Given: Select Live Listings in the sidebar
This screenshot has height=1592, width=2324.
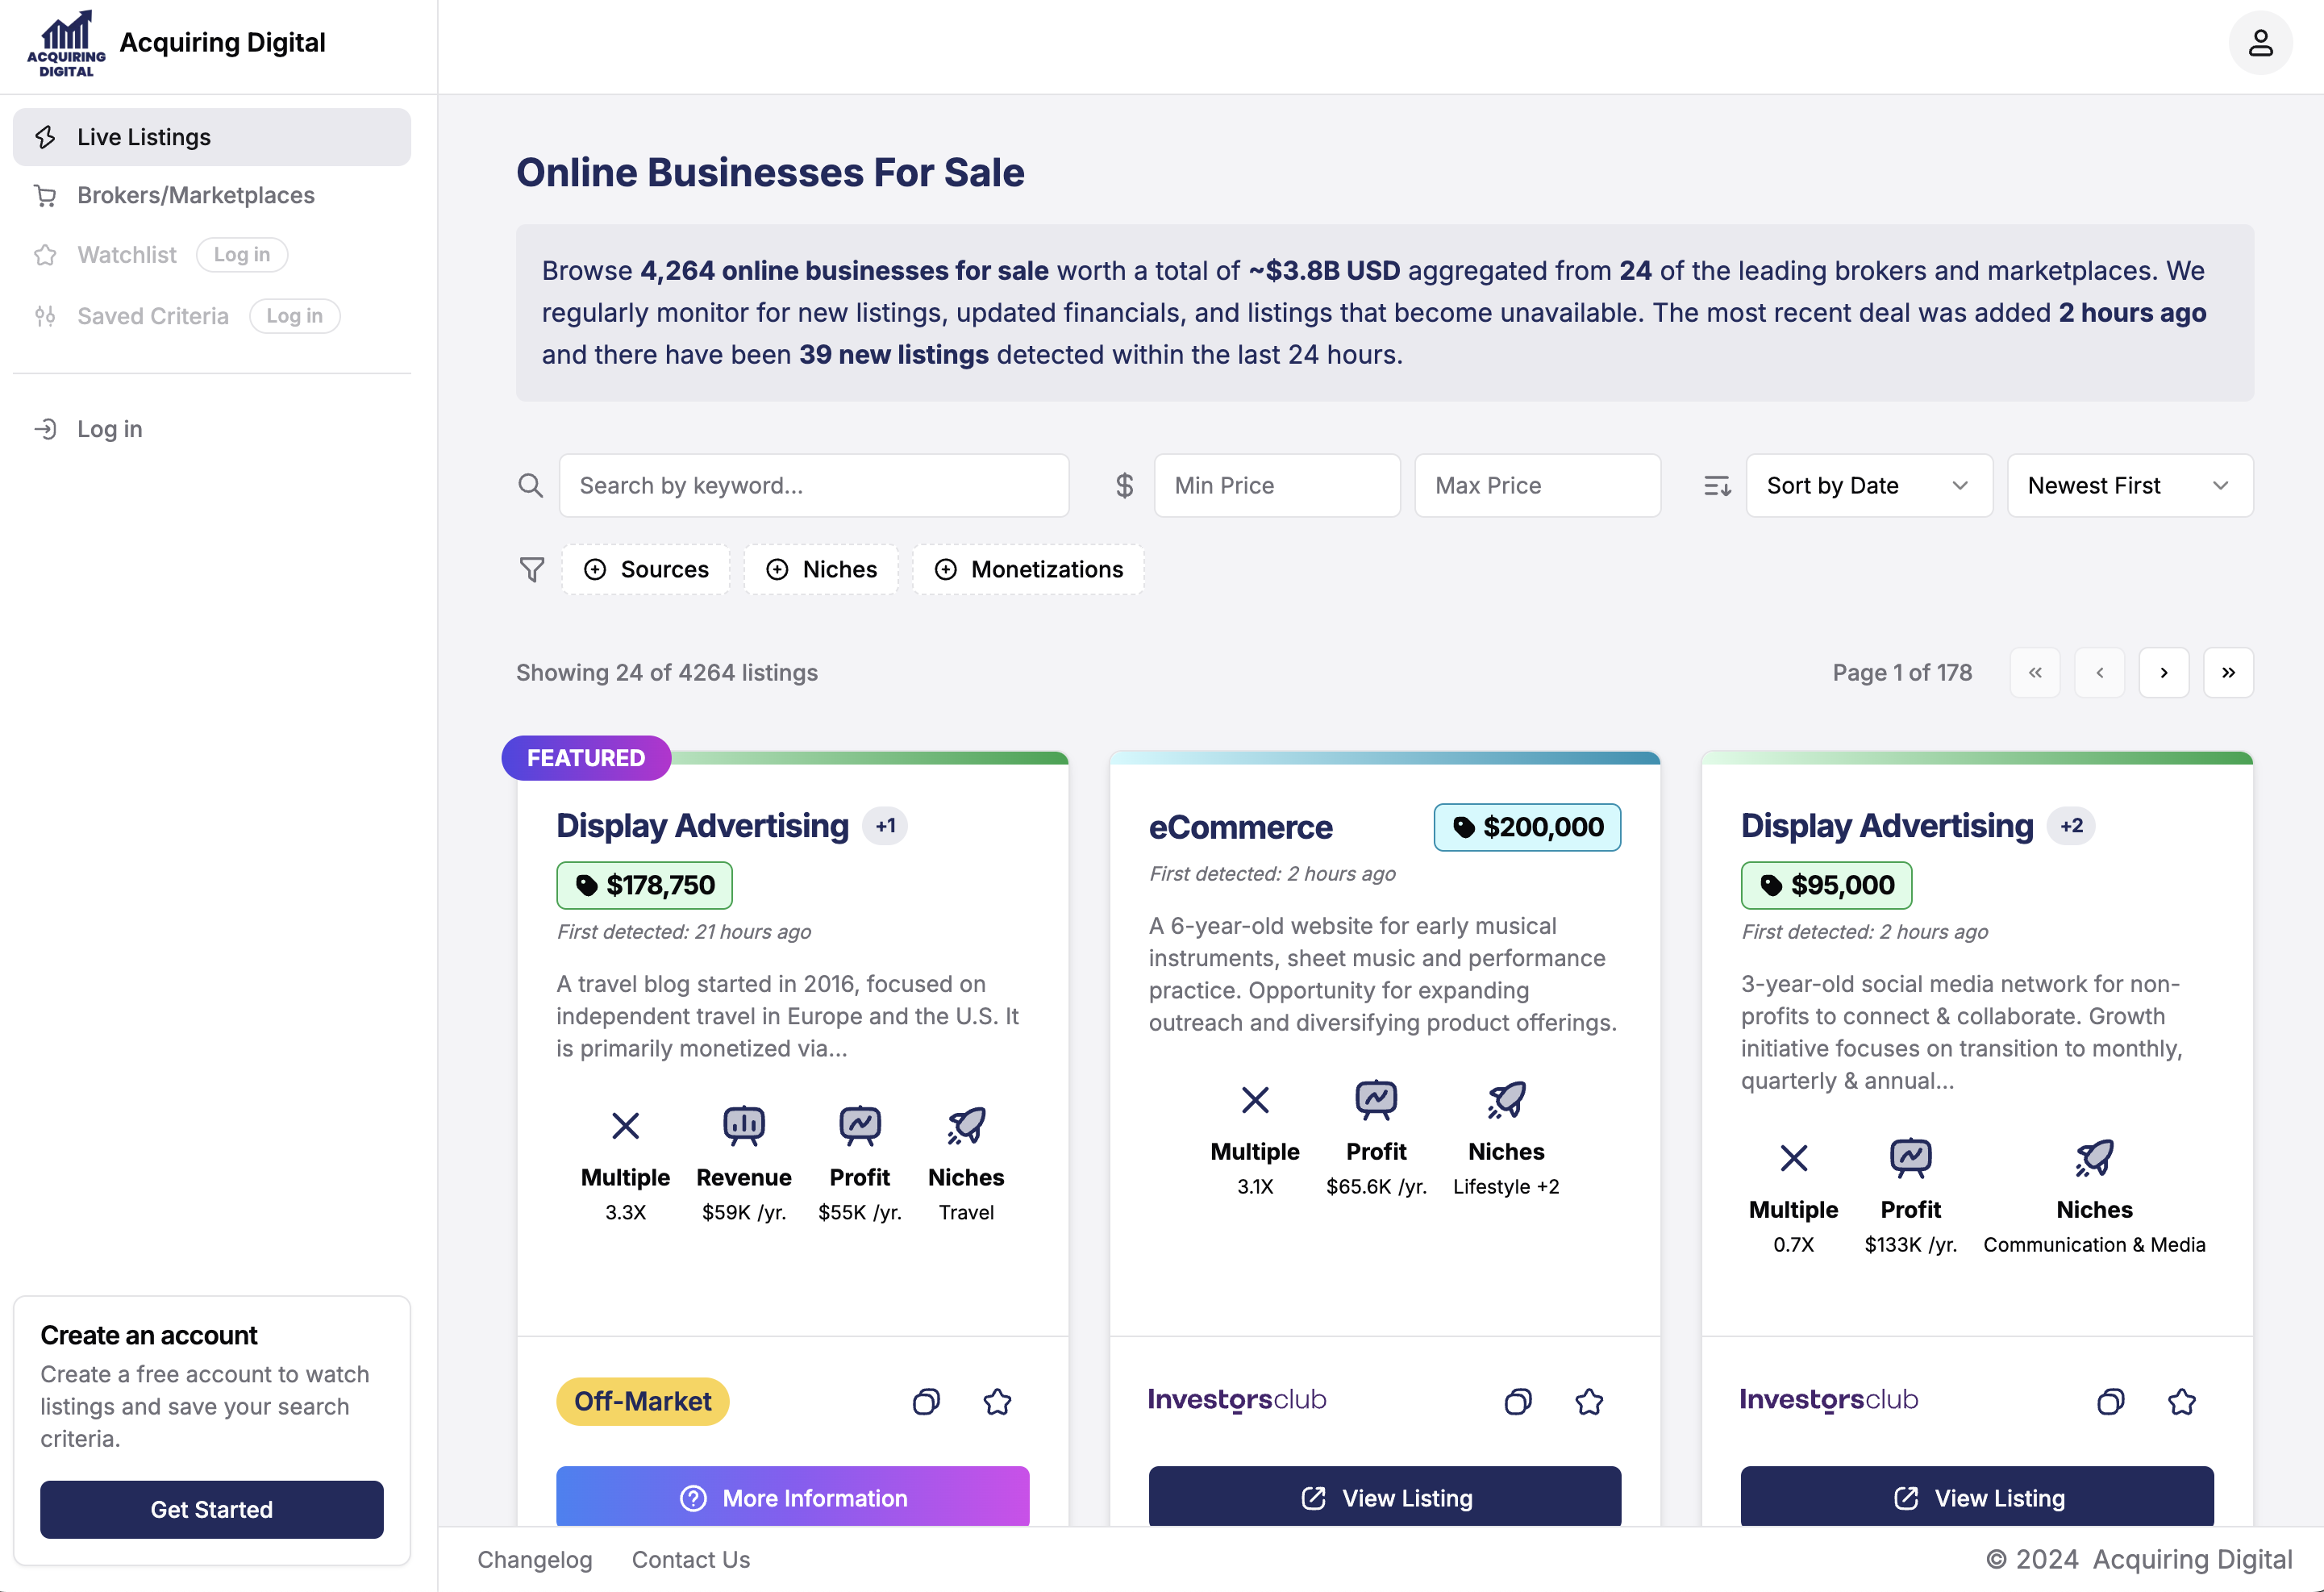Looking at the screenshot, I should (x=144, y=137).
